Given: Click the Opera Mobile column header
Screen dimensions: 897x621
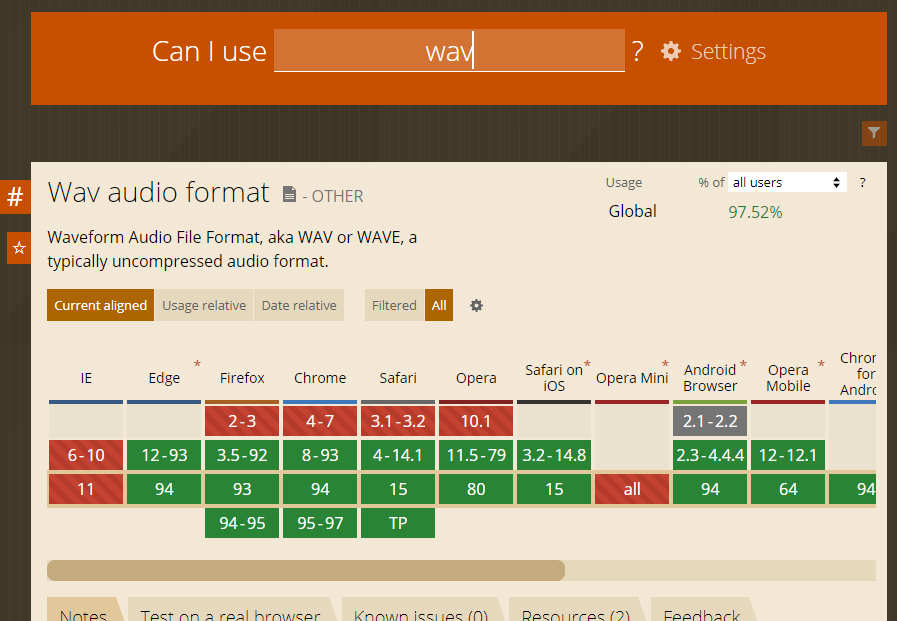Looking at the screenshot, I should coord(788,378).
